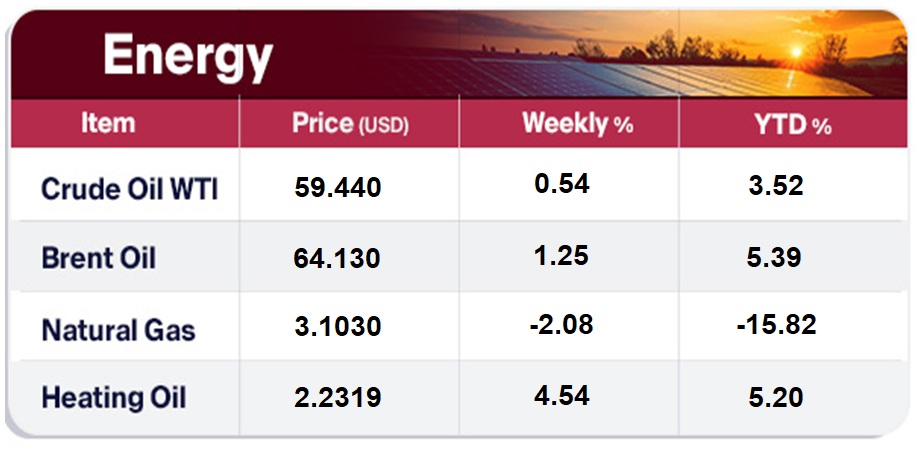Select the Heating Oil row label
This screenshot has width=922, height=472.
114,397
